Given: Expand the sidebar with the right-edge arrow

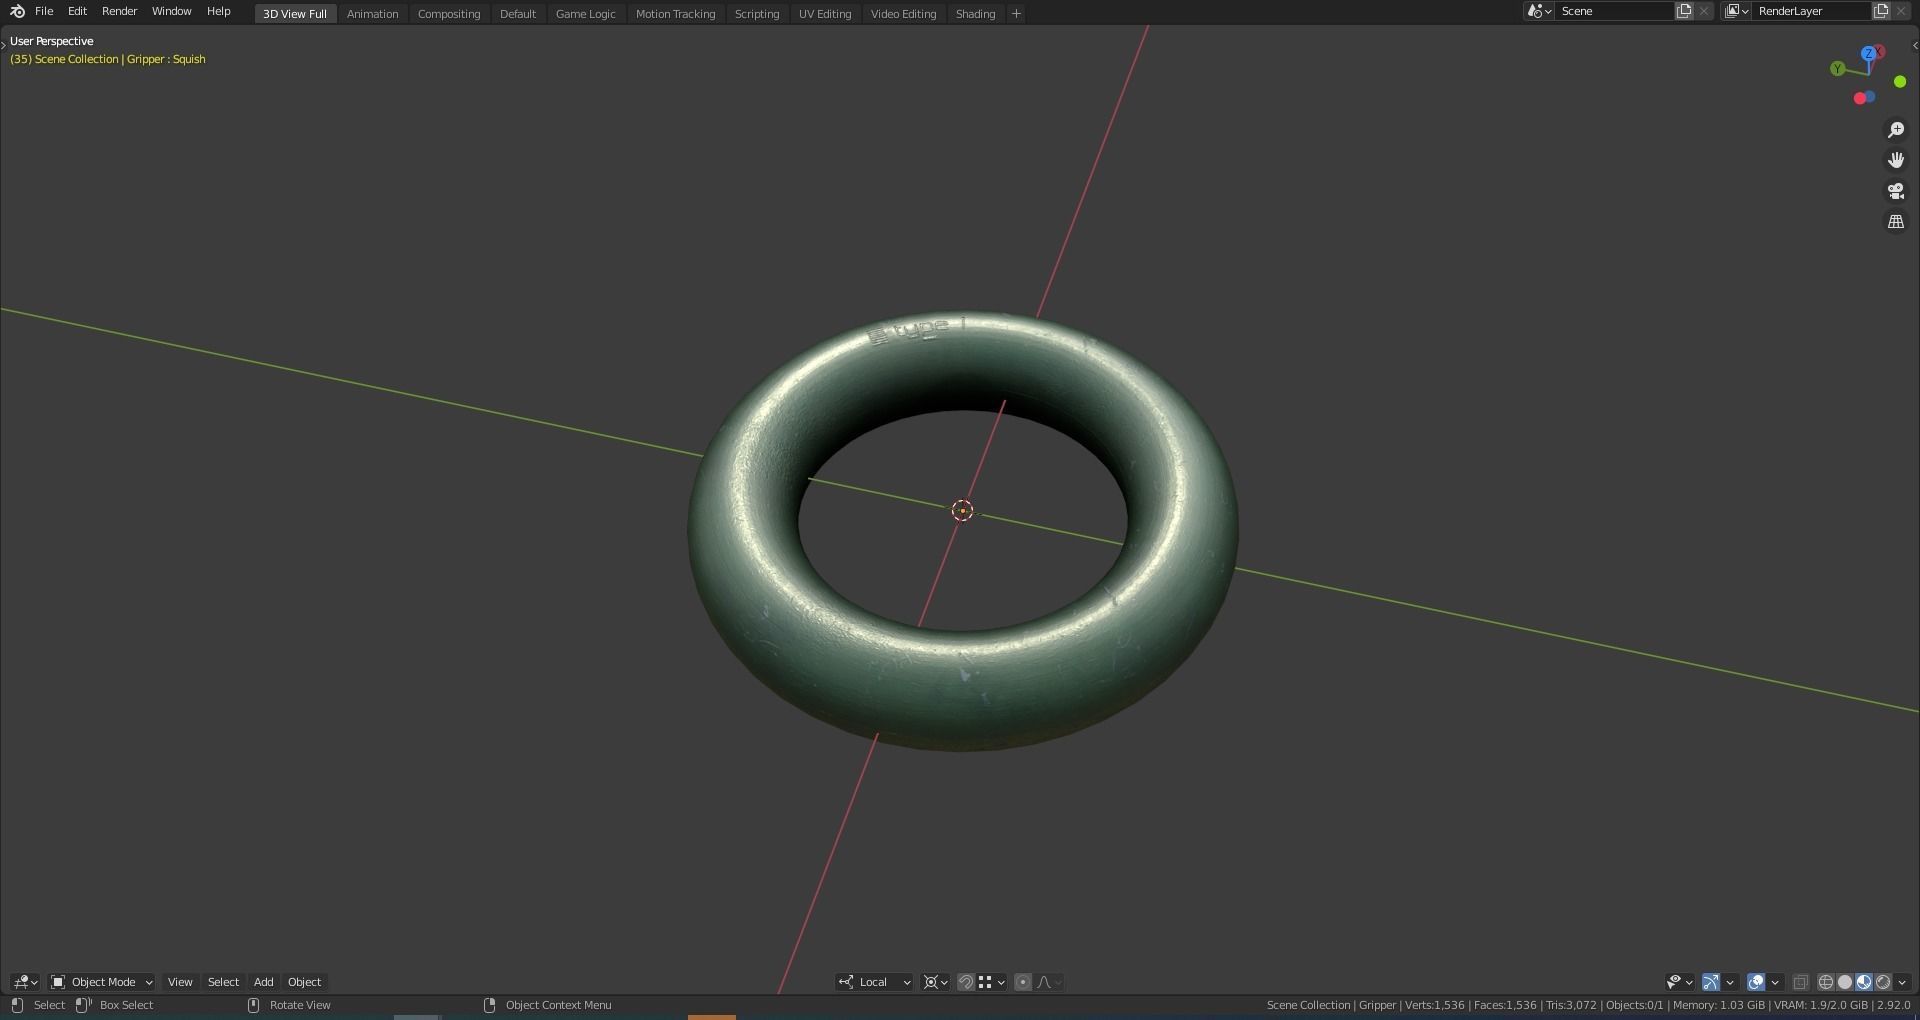Looking at the screenshot, I should coord(1915,45).
